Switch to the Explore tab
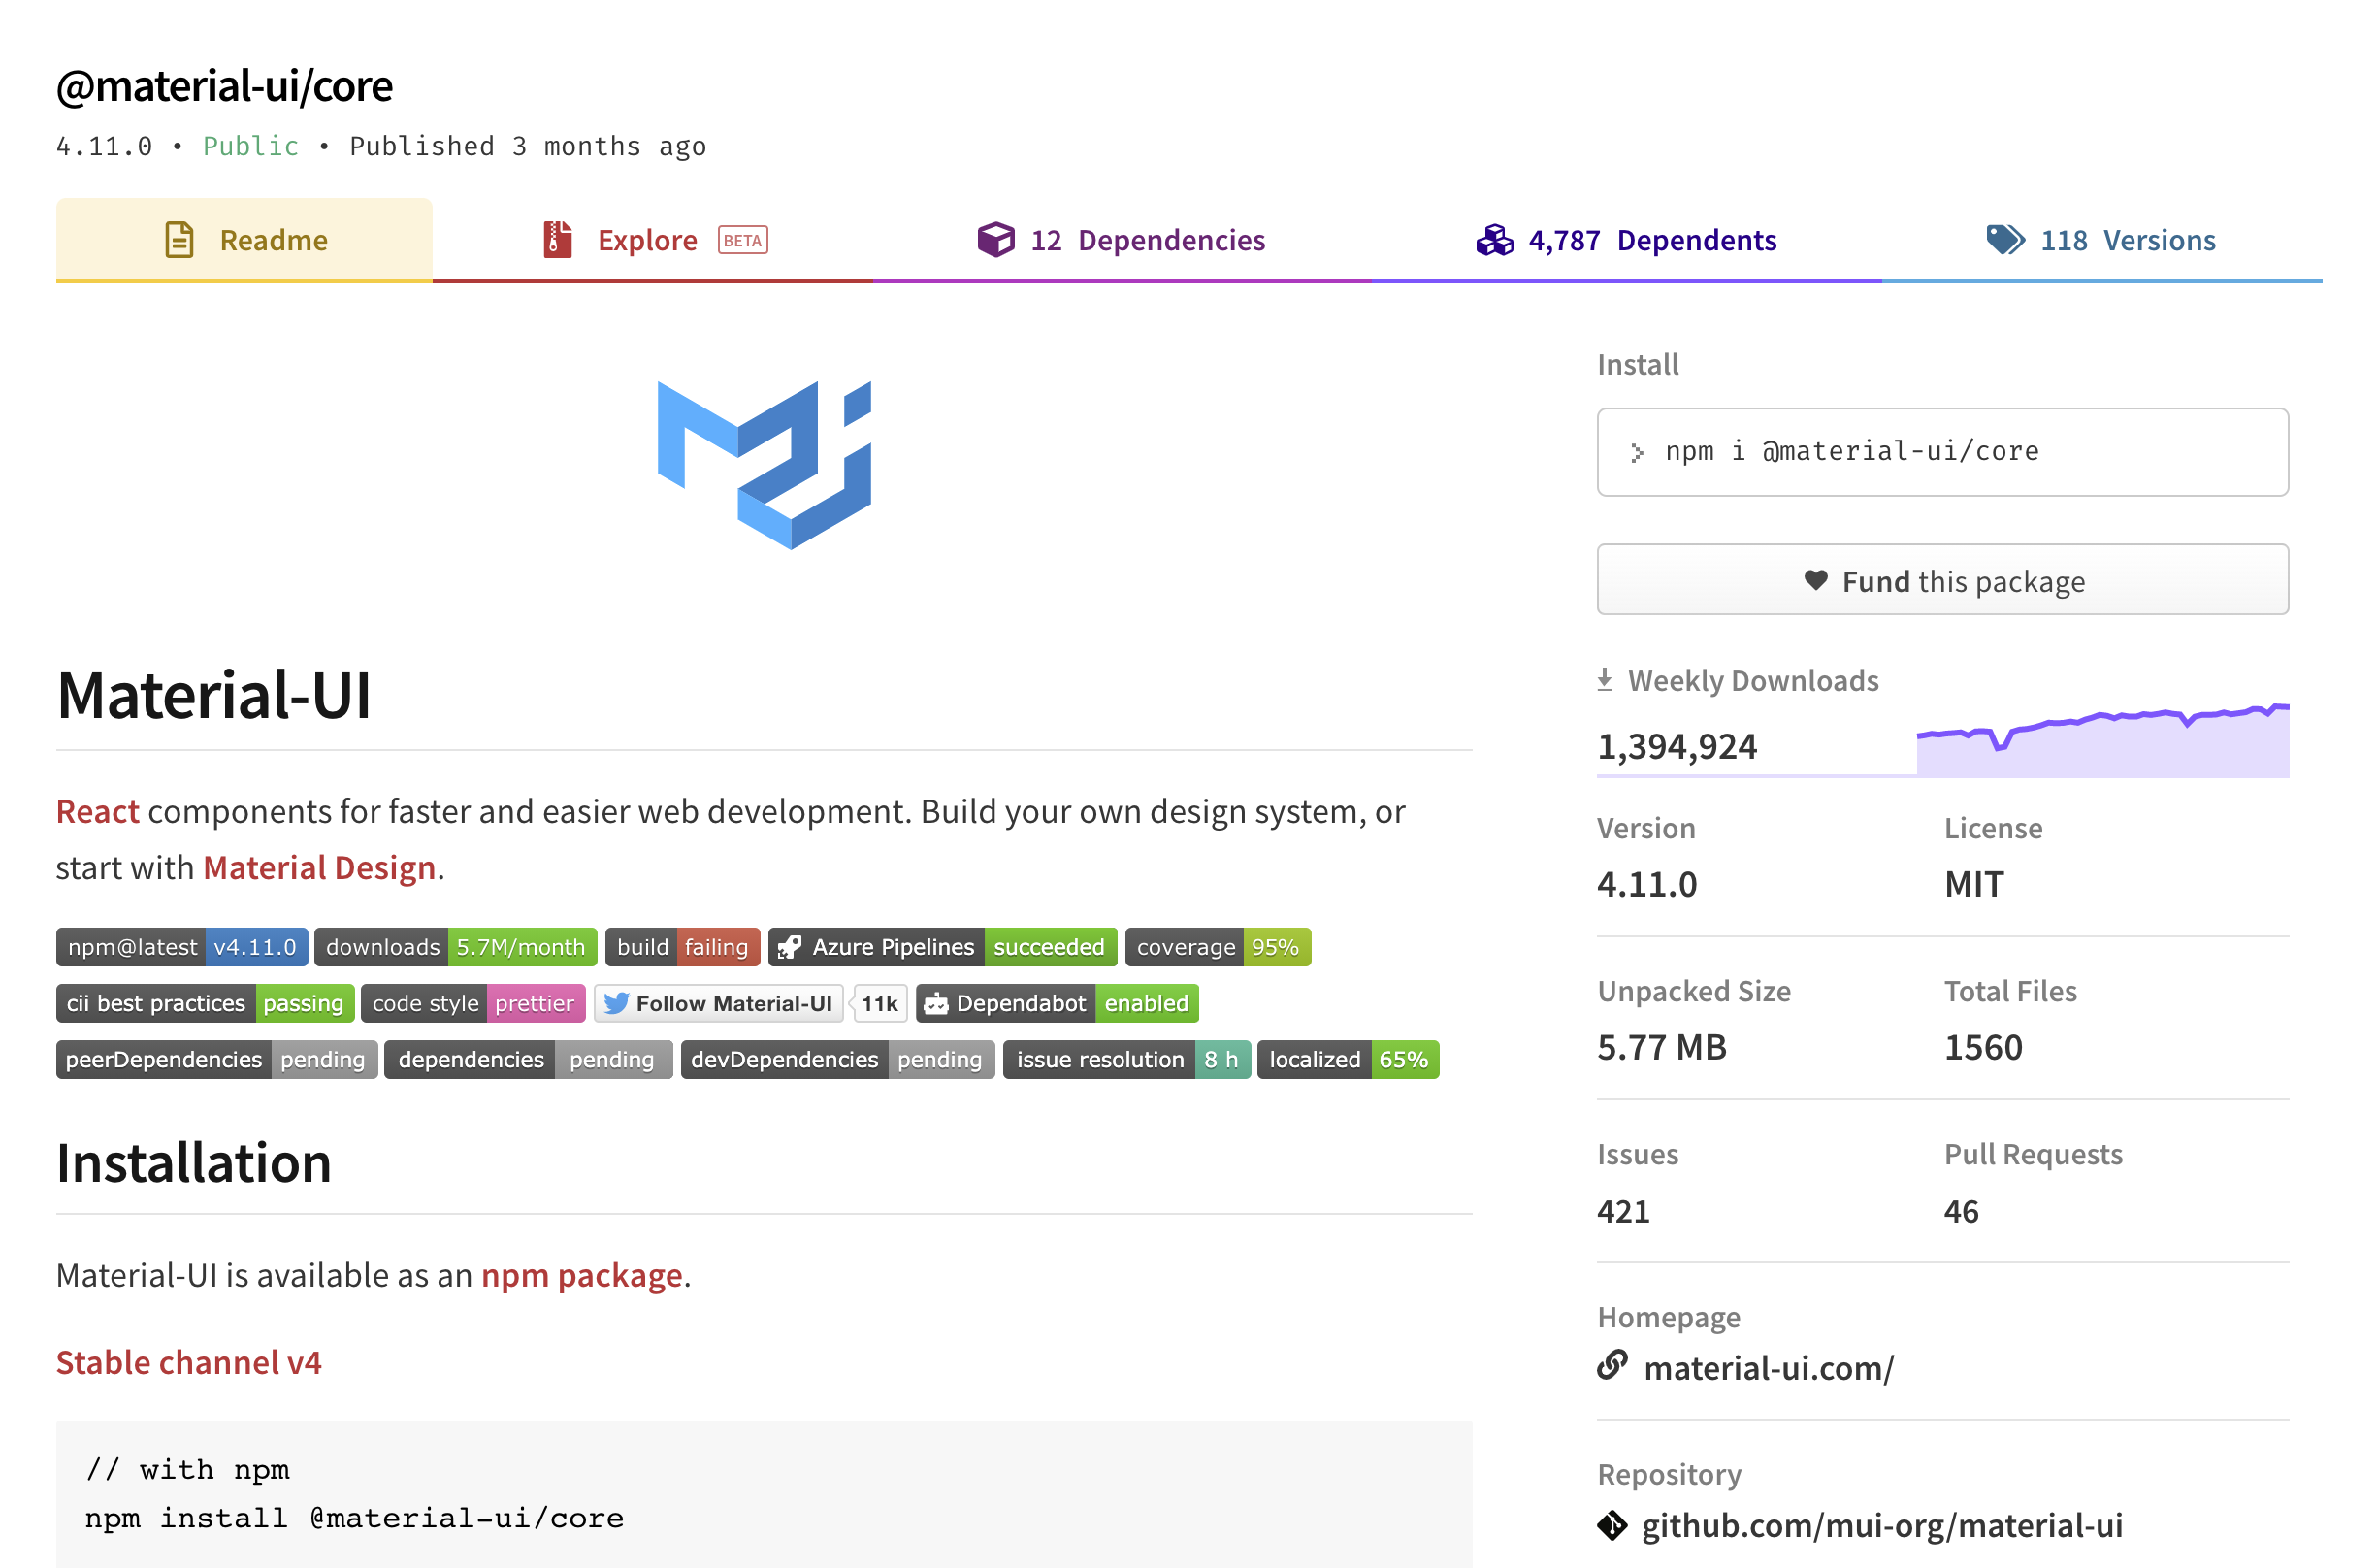 [x=648, y=239]
